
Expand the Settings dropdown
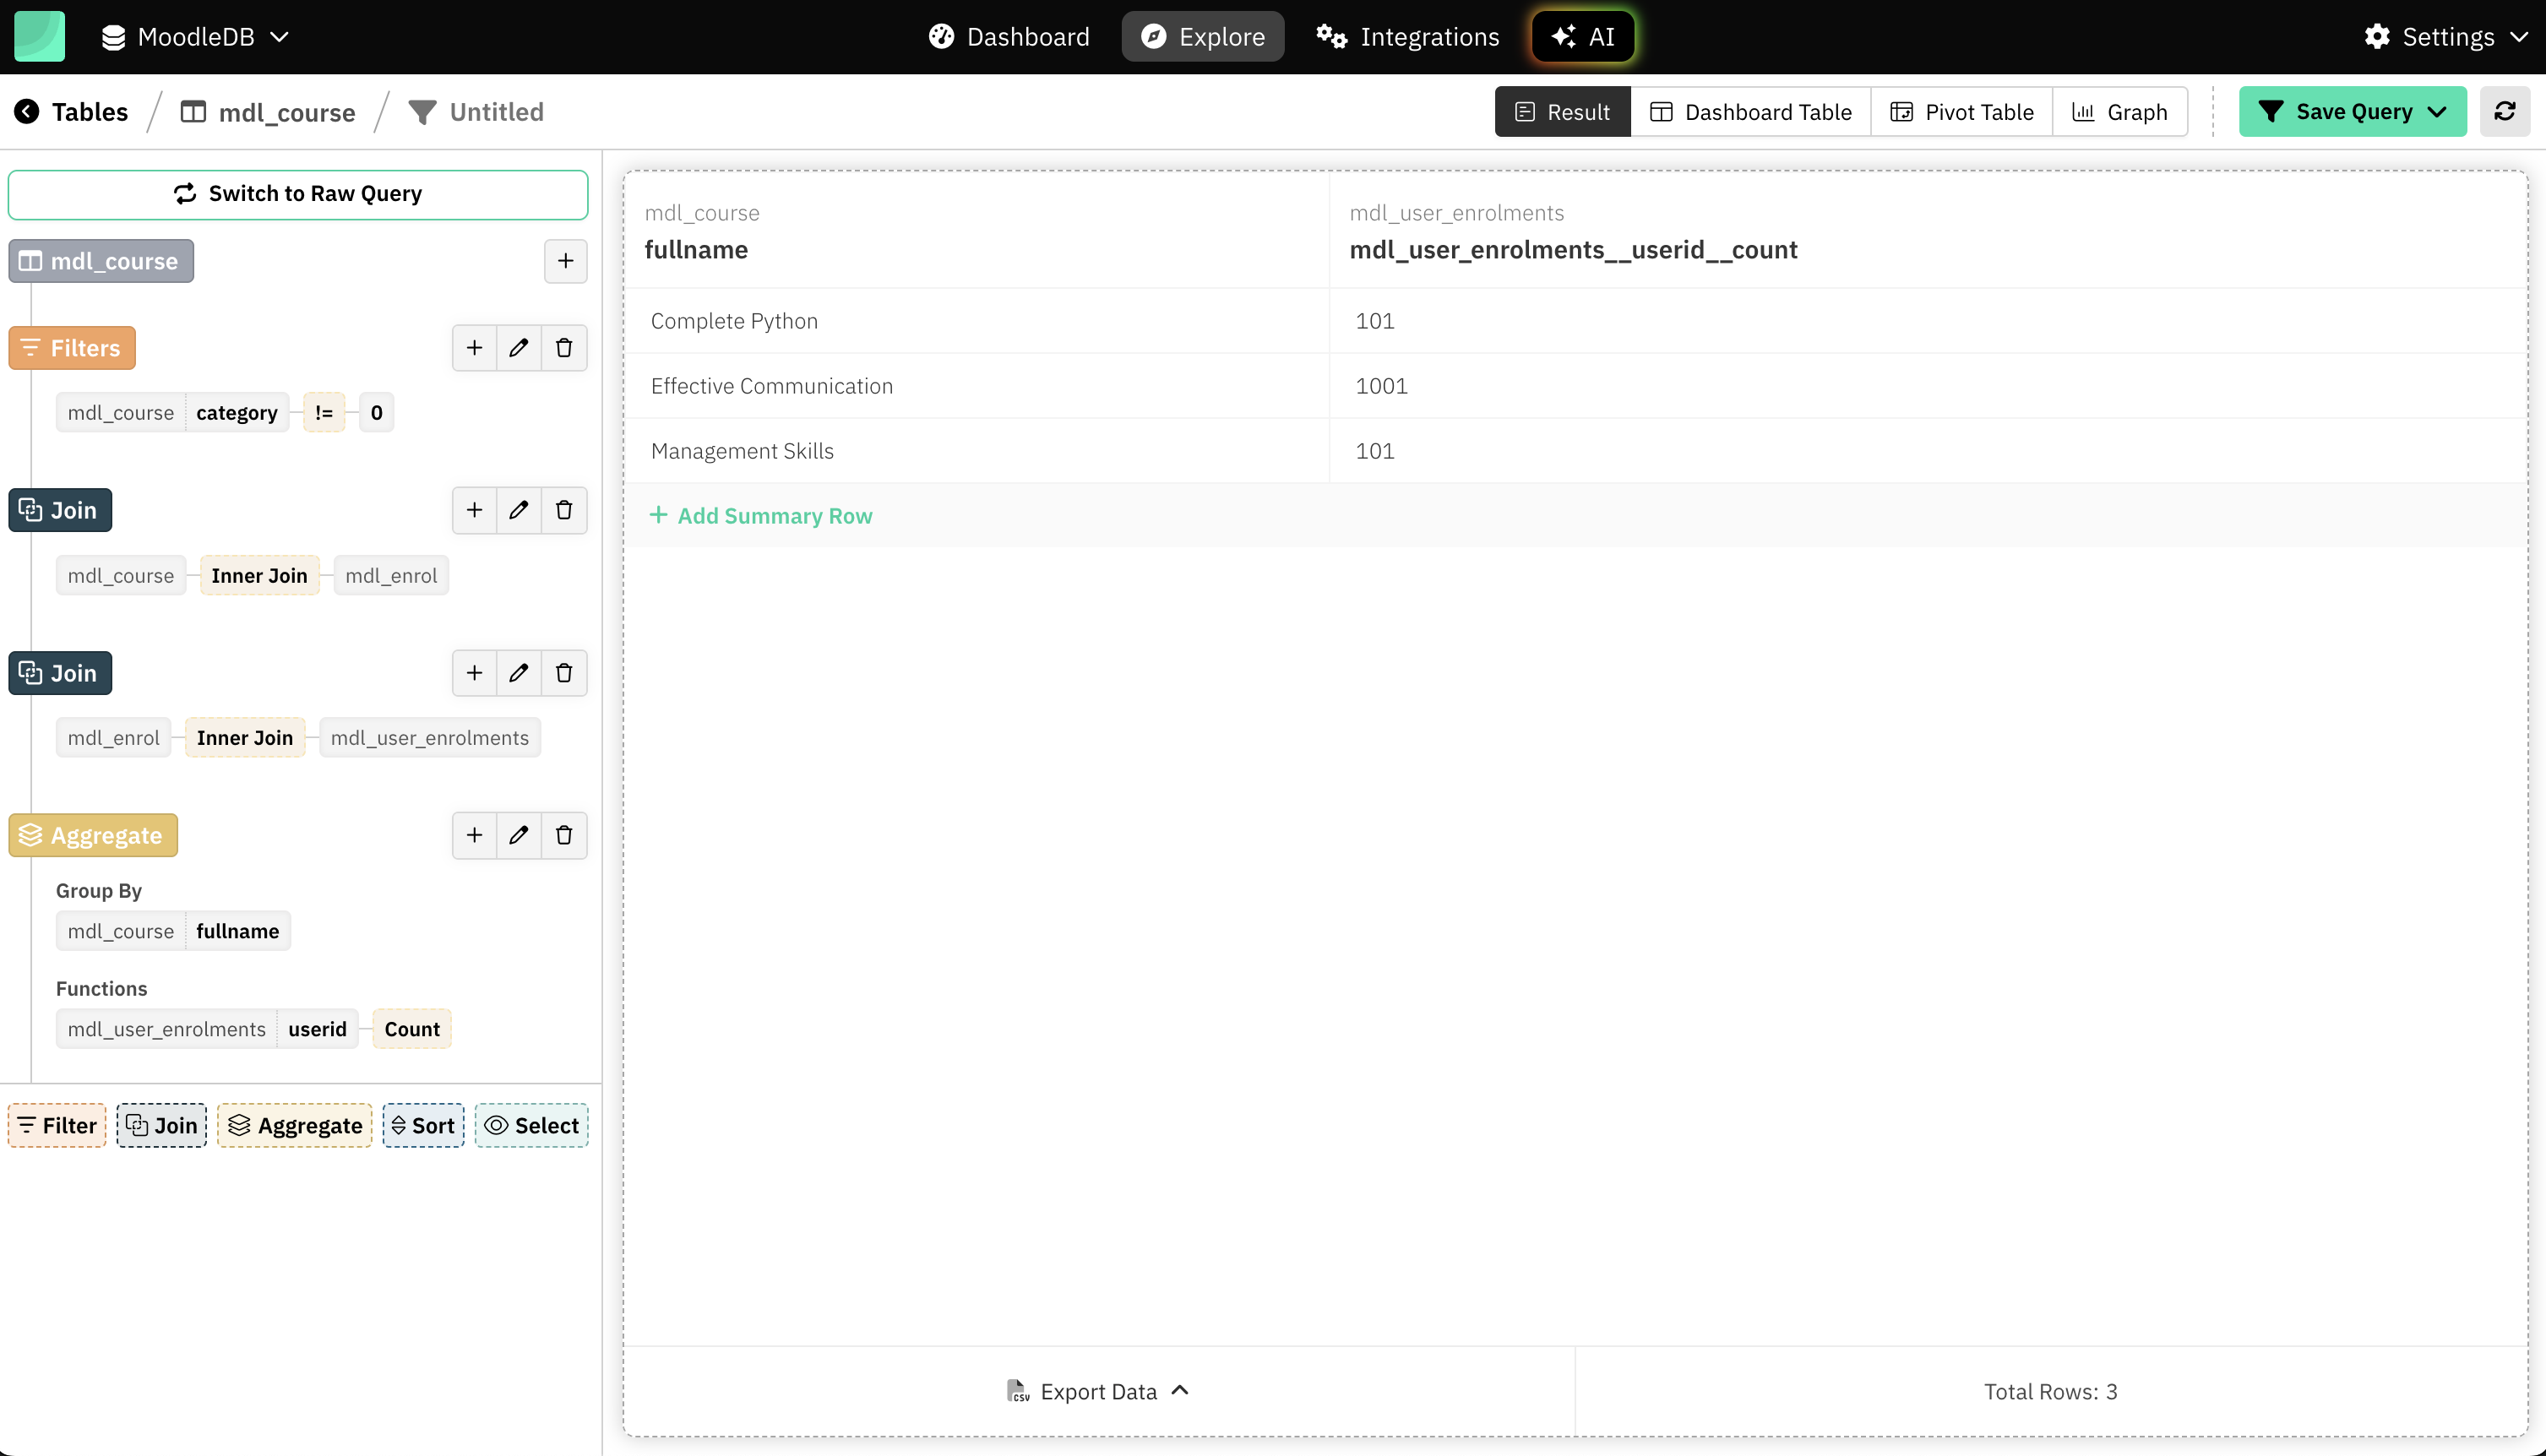click(2446, 36)
